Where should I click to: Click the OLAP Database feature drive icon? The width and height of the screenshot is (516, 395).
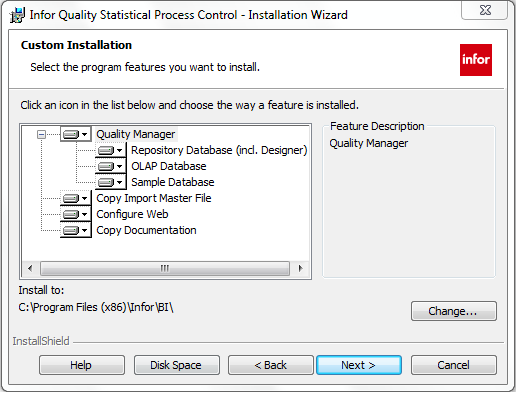pos(111,166)
